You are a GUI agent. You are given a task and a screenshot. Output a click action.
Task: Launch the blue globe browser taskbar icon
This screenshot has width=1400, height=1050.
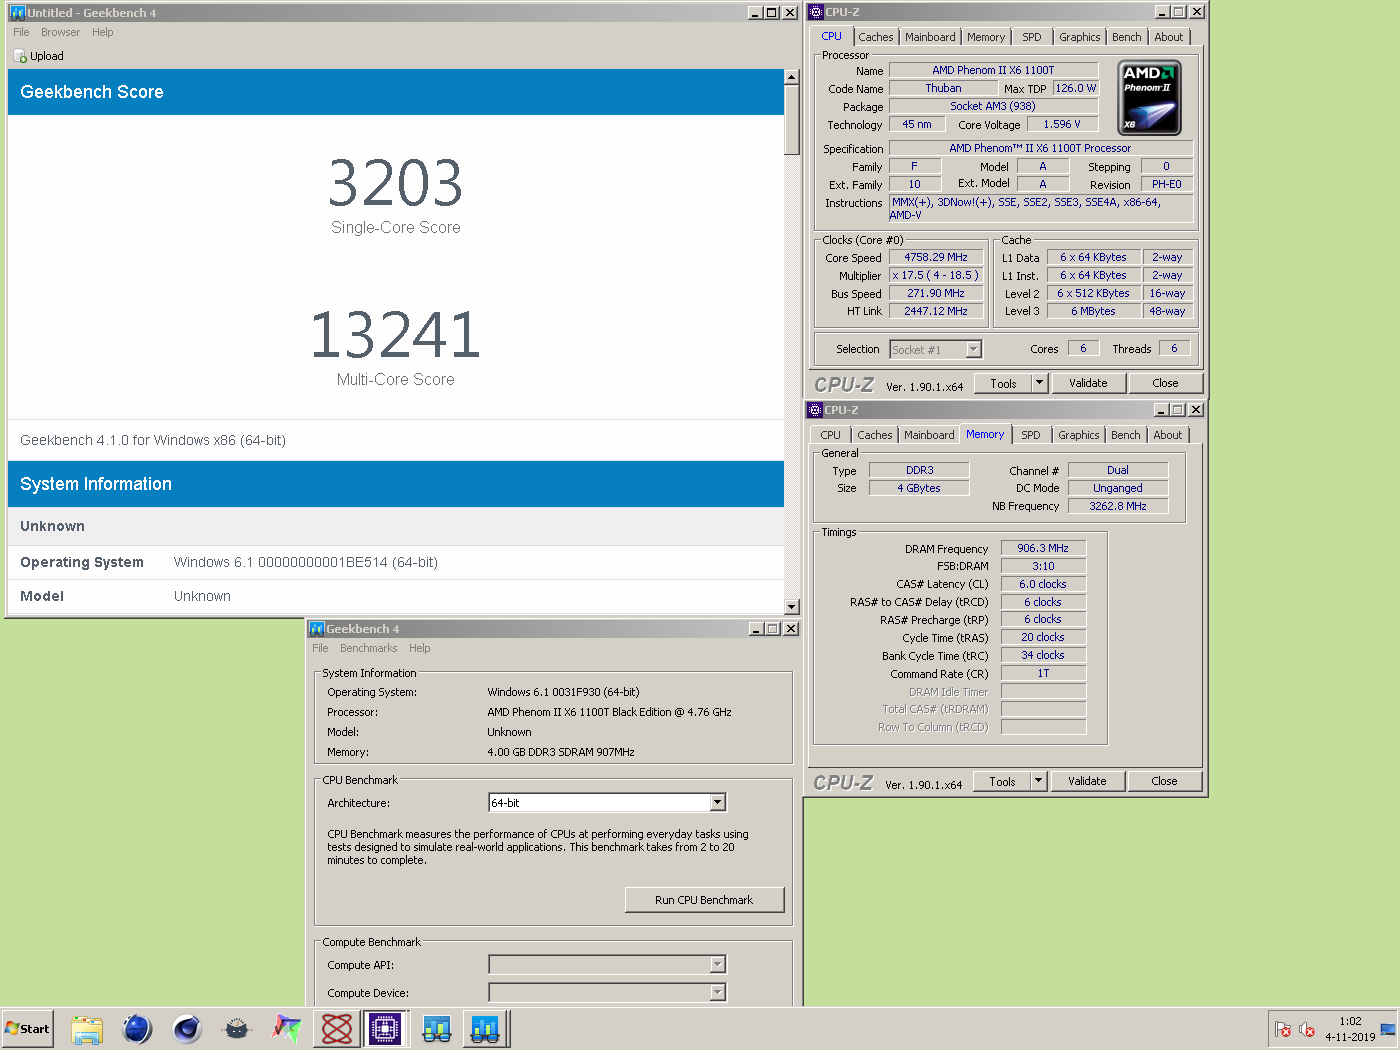coord(137,1029)
